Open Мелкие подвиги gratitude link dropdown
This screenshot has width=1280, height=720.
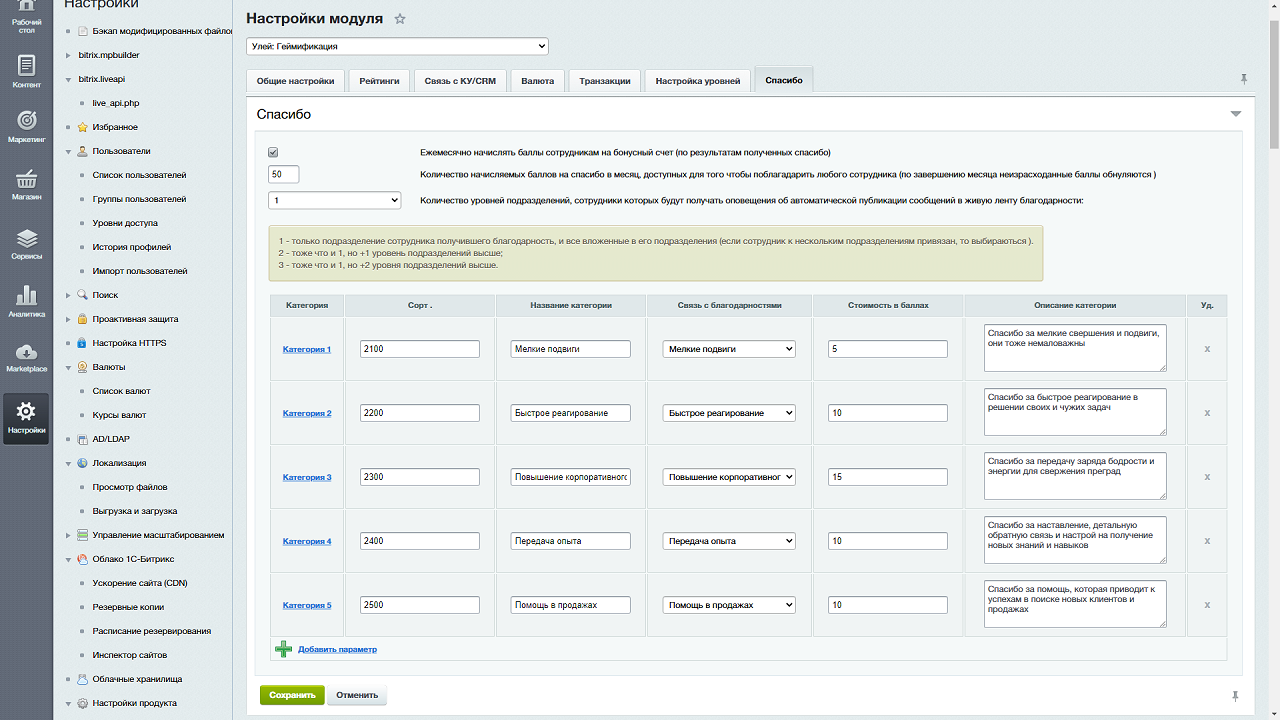729,349
